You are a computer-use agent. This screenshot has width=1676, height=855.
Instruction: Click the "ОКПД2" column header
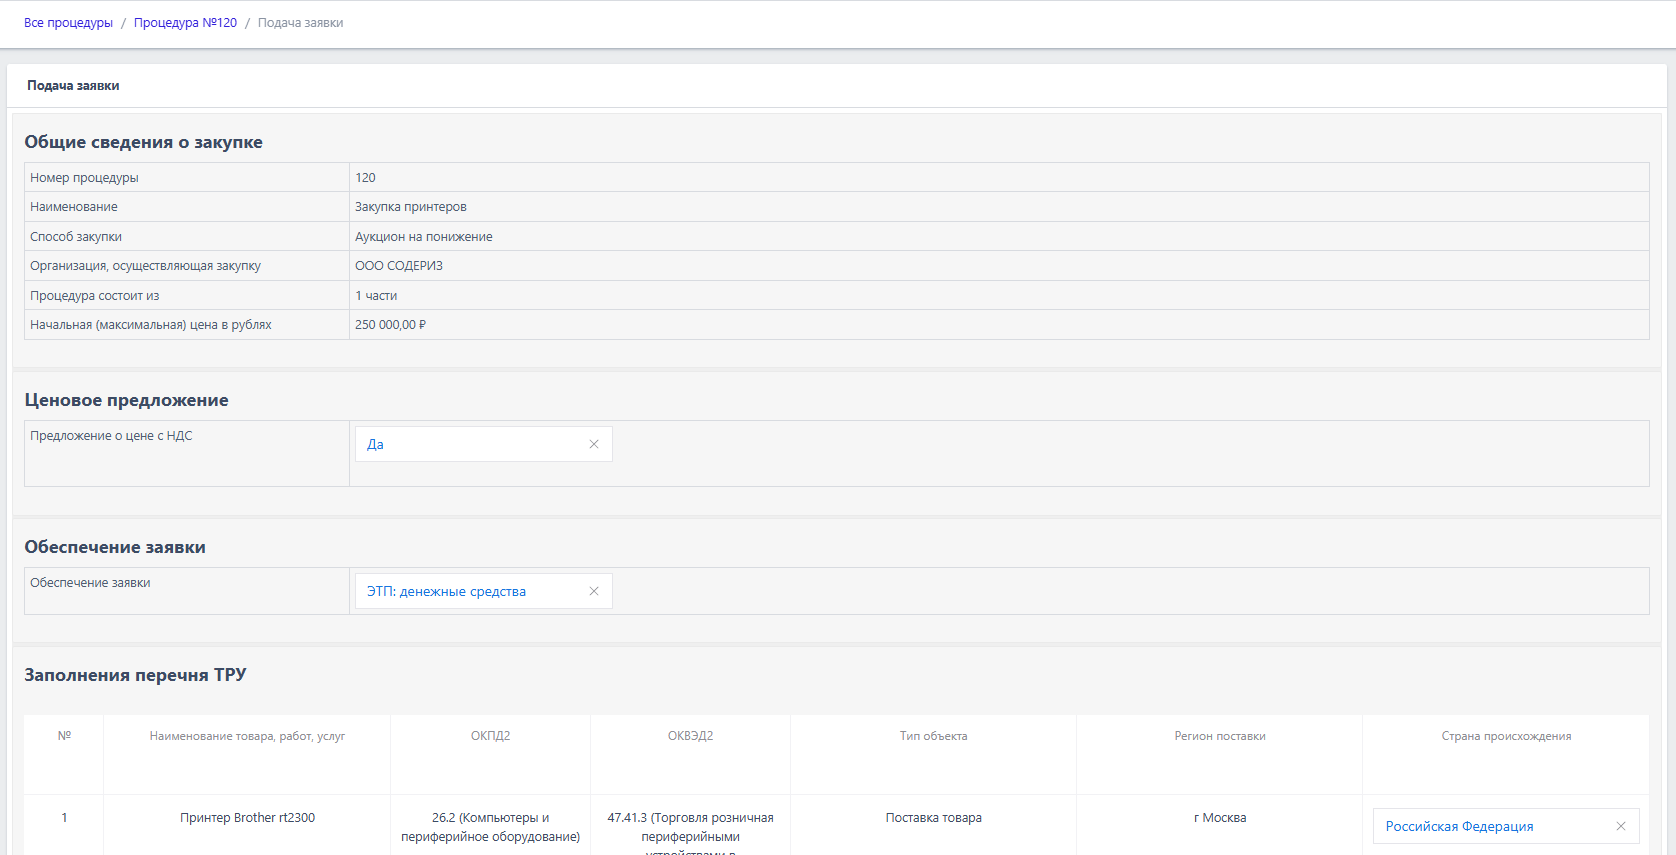490,736
